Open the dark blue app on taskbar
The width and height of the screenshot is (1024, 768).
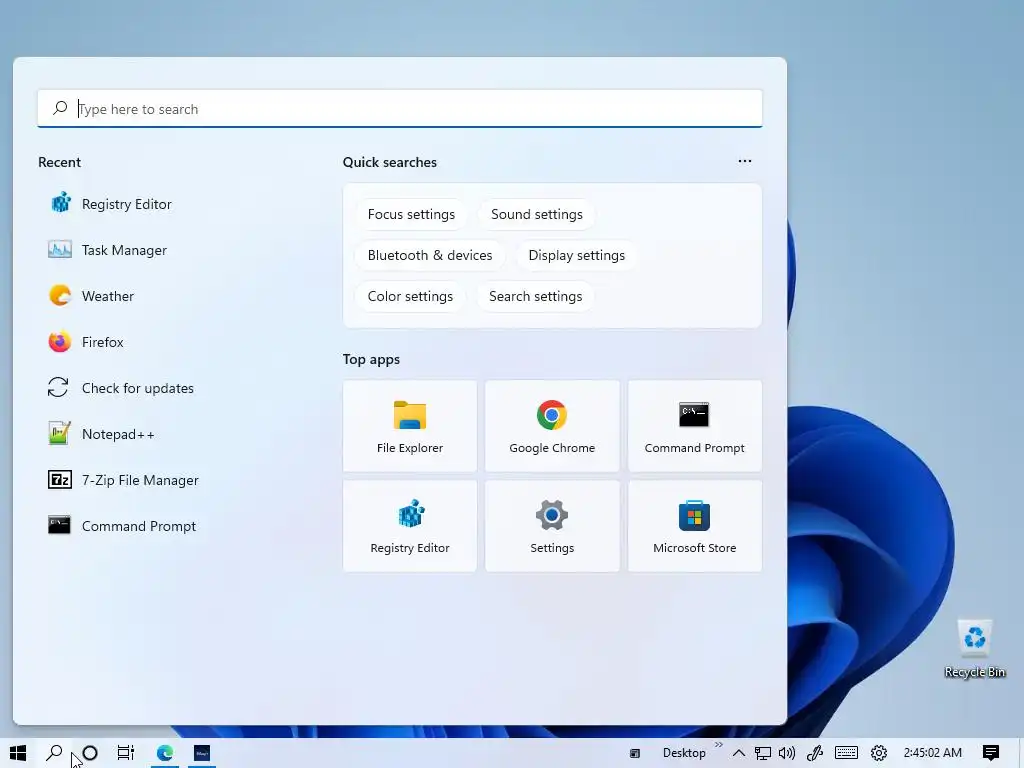pyautogui.click(x=202, y=753)
